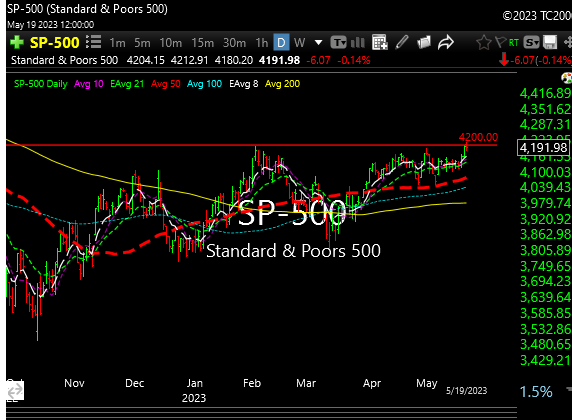
Task: Click the share arrow icon
Action: pos(445,42)
